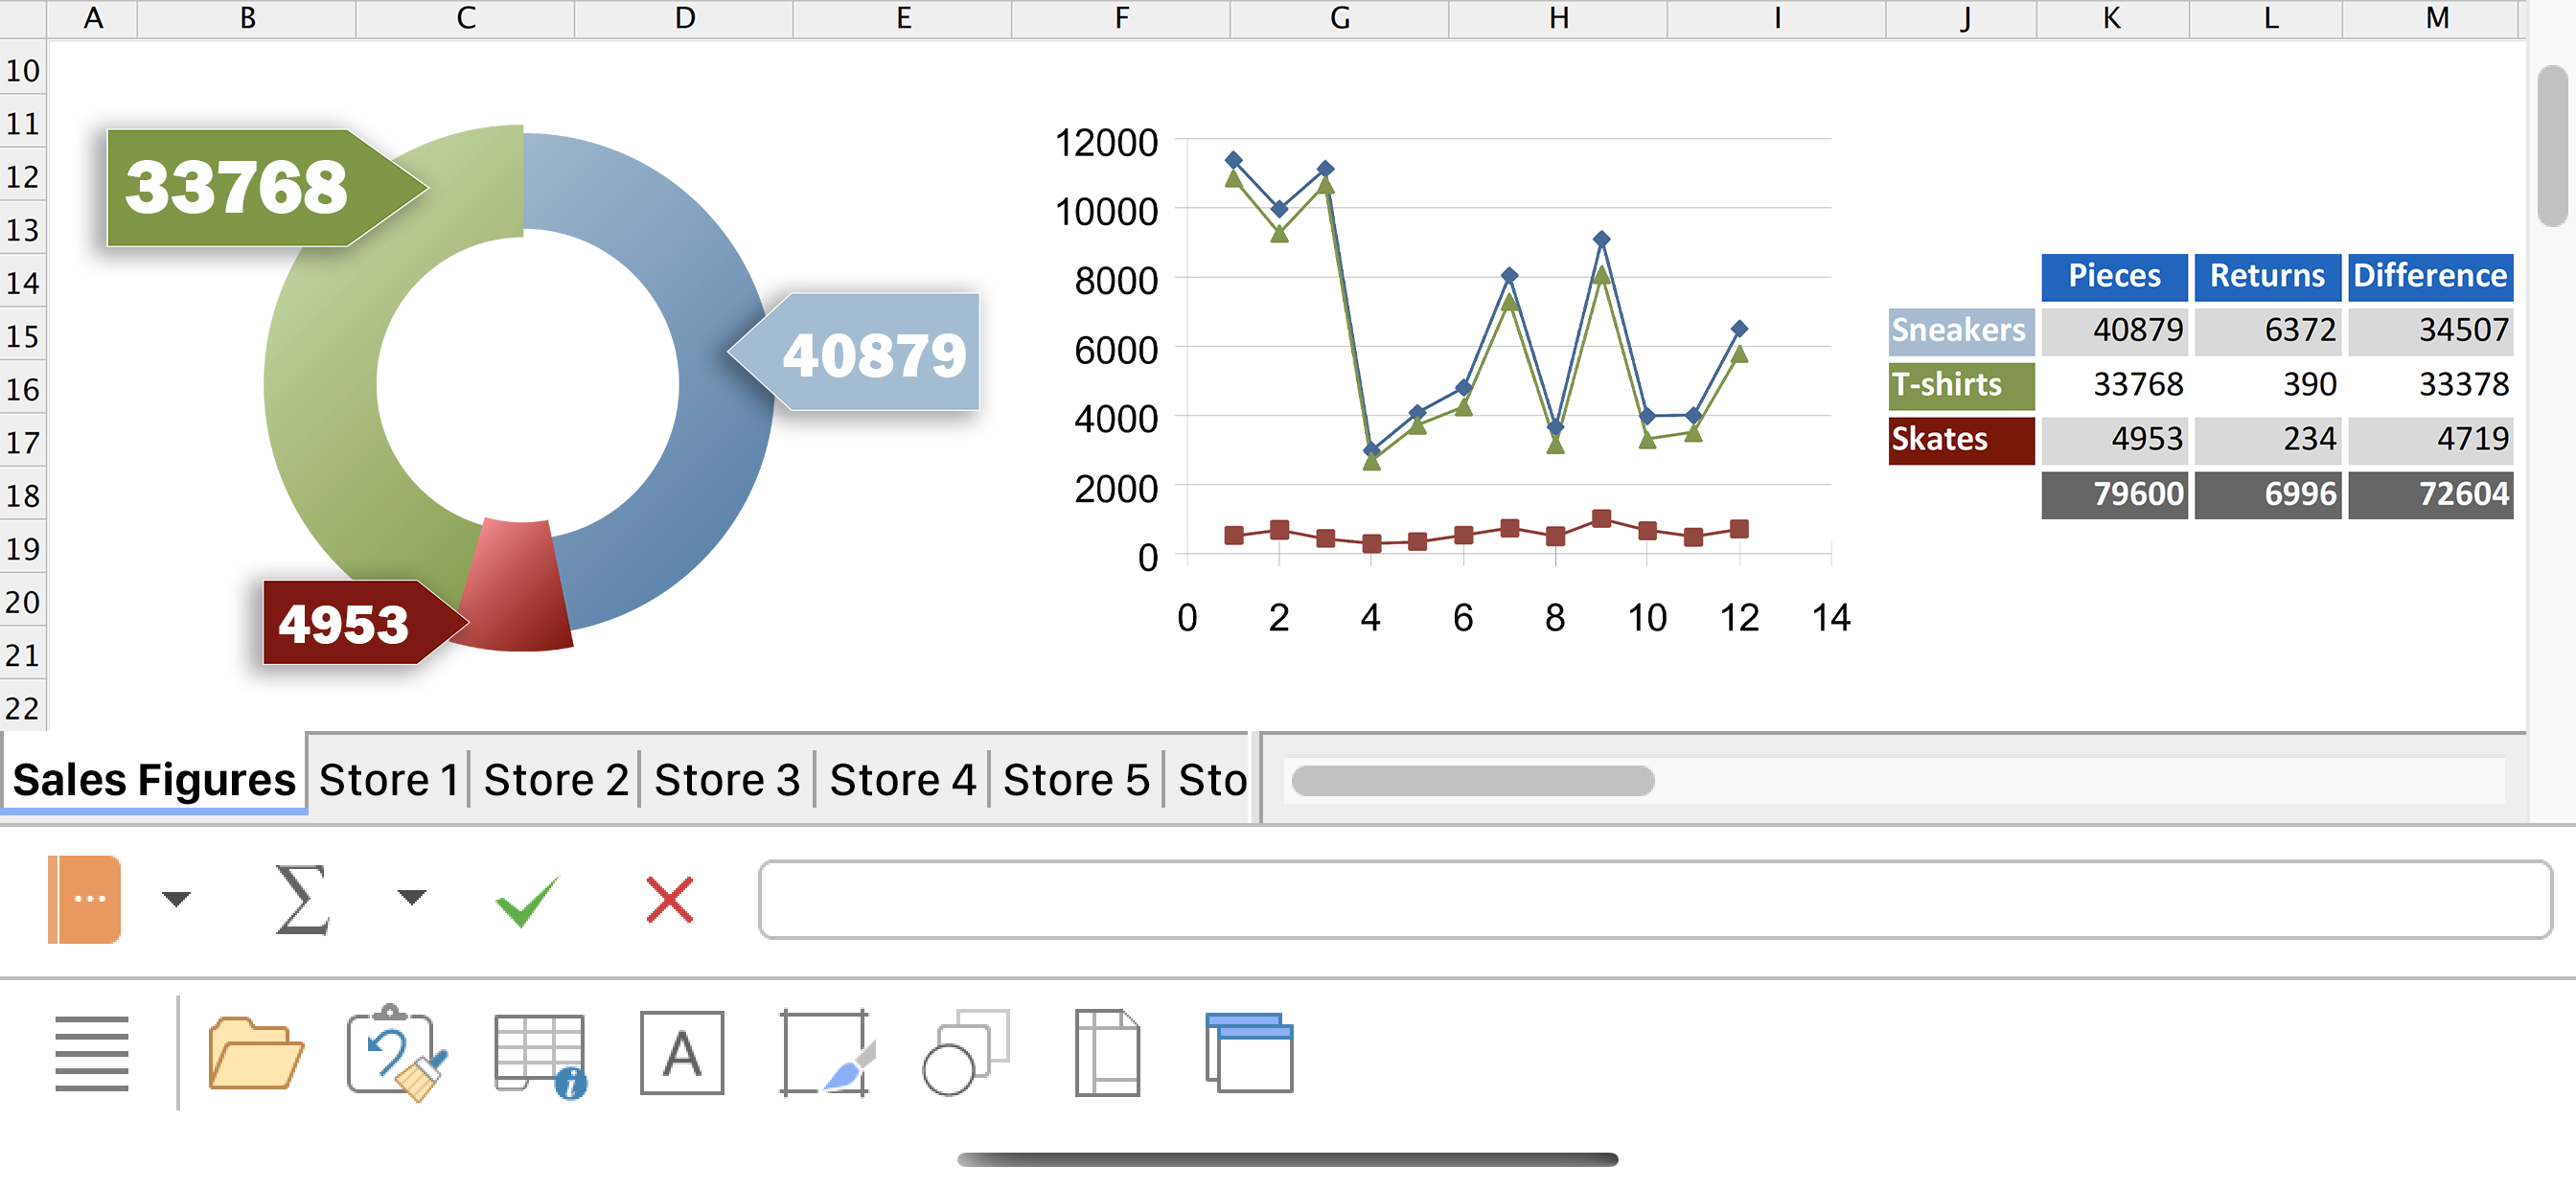Open the table info icon
Screen dimensions: 2576x1190
(x=540, y=1055)
